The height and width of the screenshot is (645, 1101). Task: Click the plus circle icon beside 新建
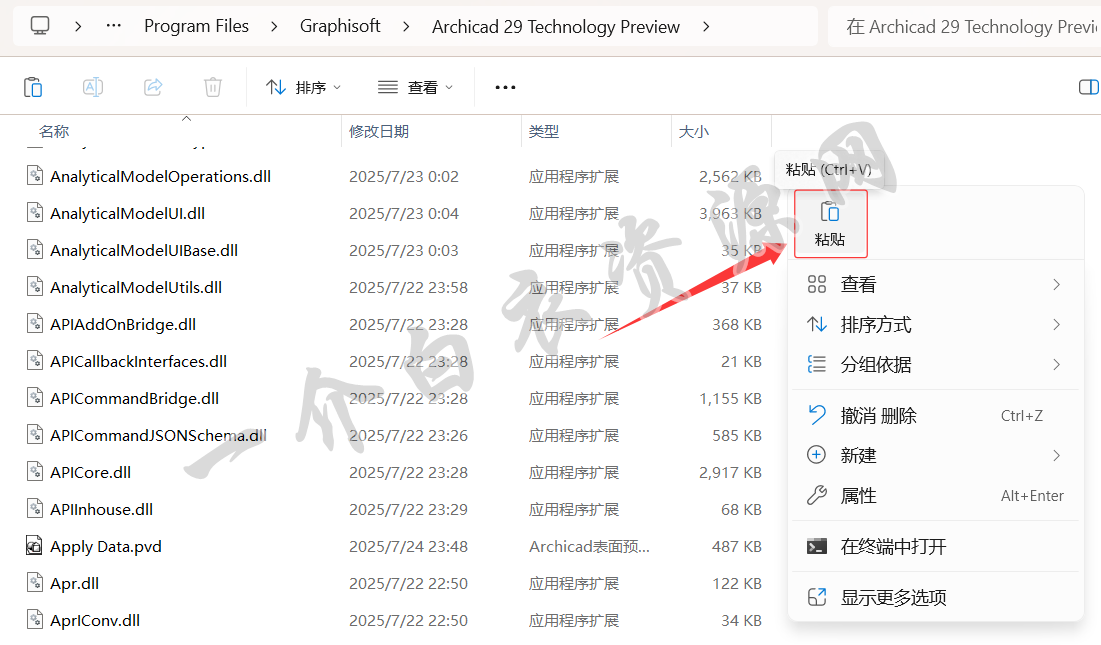(816, 455)
